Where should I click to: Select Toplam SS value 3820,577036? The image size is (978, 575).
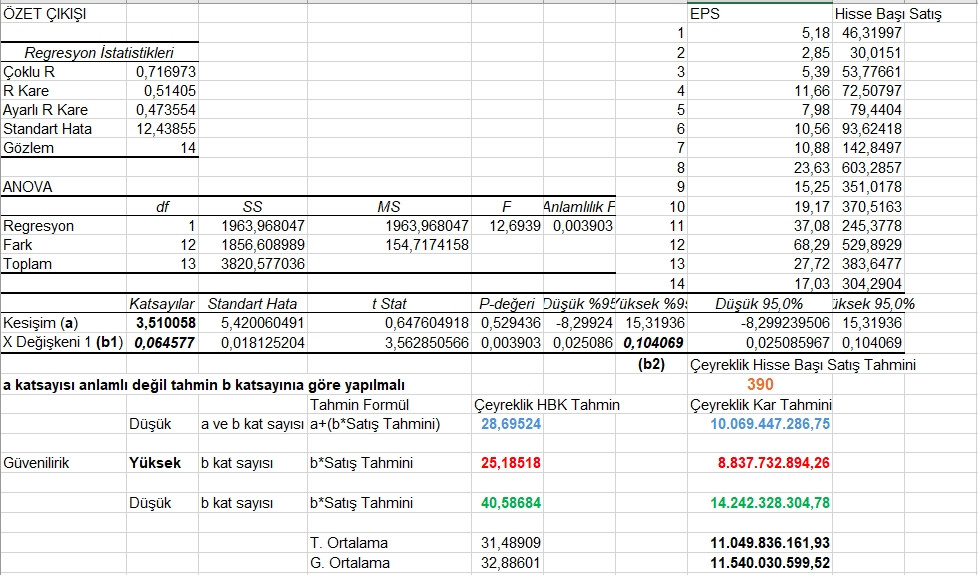pyautogui.click(x=263, y=264)
